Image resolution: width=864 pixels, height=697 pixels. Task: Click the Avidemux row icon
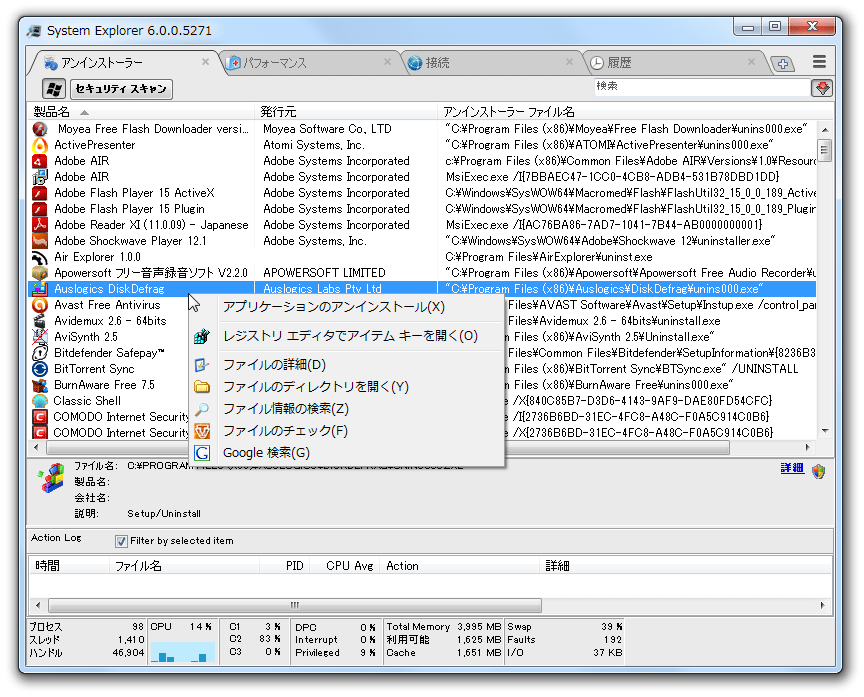[x=40, y=321]
